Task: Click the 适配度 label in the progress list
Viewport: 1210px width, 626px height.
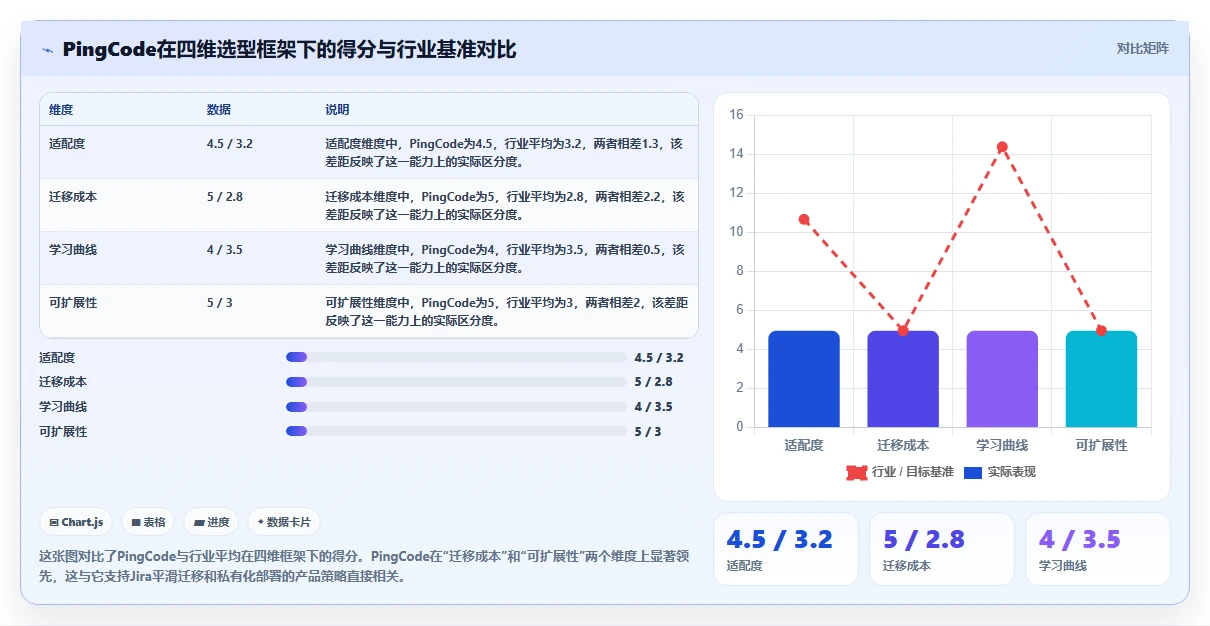Action: point(57,357)
